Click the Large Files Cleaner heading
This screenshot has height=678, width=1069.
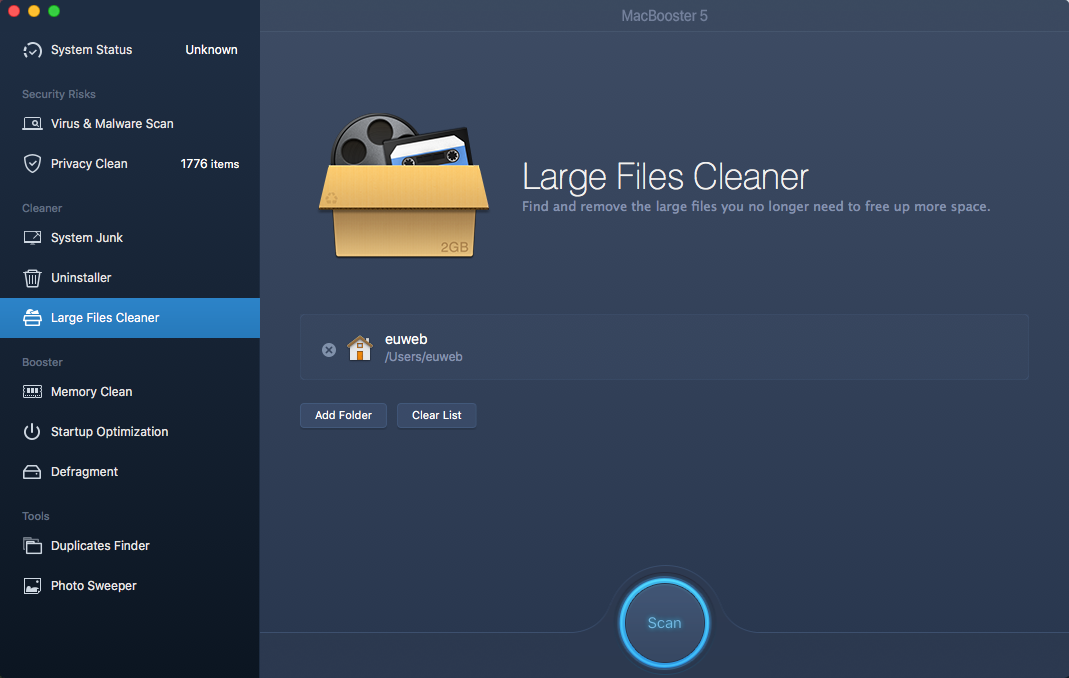tap(665, 177)
